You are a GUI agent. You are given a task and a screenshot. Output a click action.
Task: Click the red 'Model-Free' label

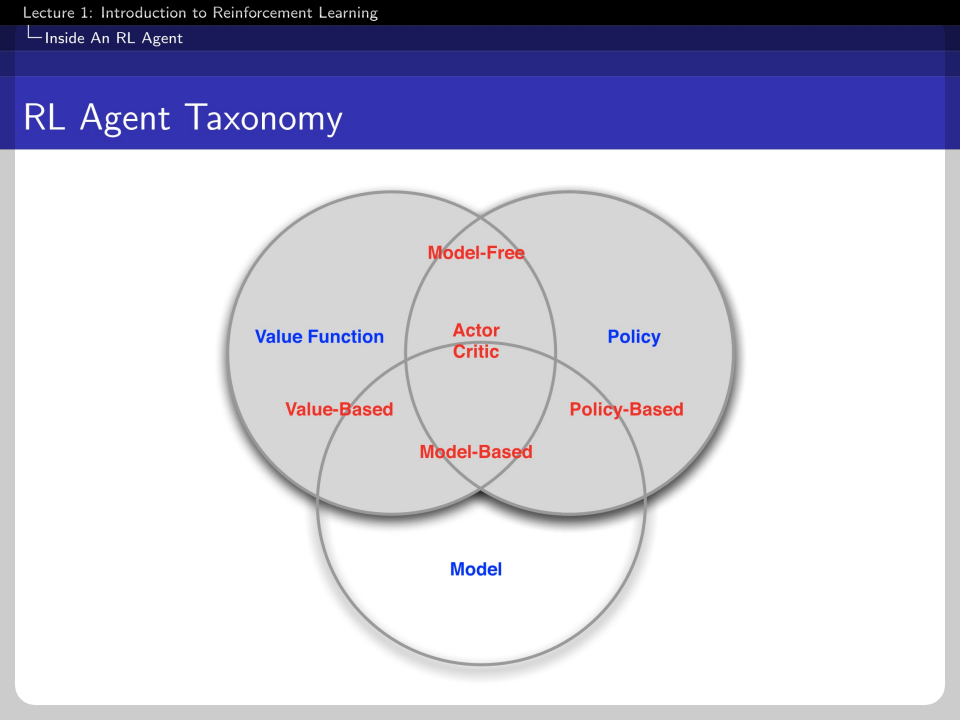[x=476, y=253]
